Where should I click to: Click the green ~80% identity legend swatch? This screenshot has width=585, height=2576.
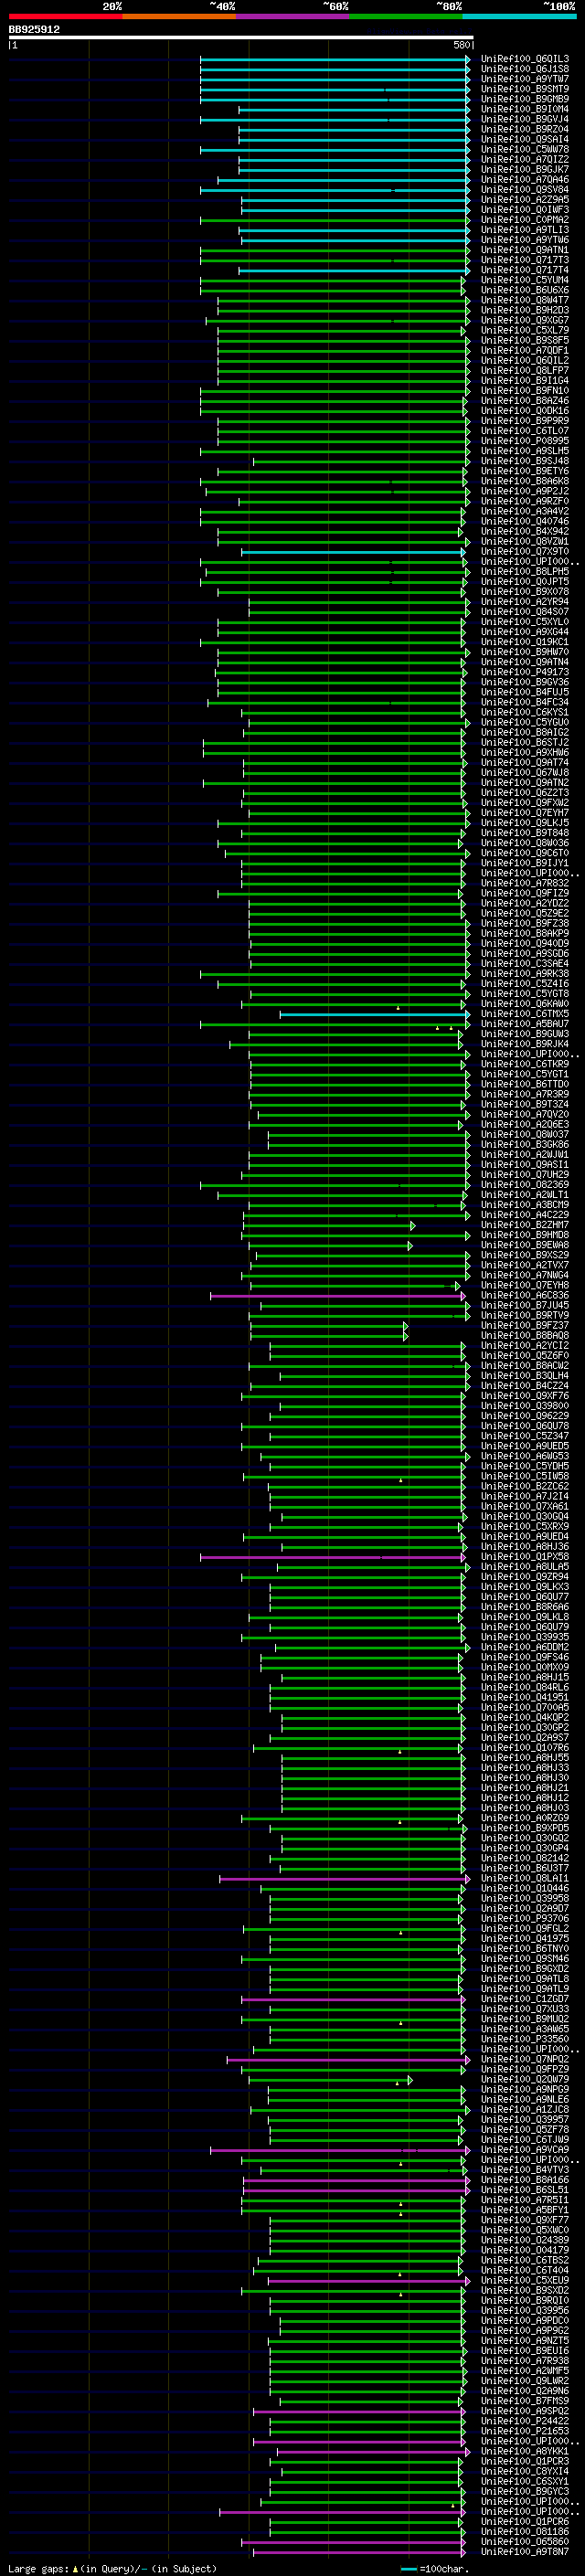point(406,16)
